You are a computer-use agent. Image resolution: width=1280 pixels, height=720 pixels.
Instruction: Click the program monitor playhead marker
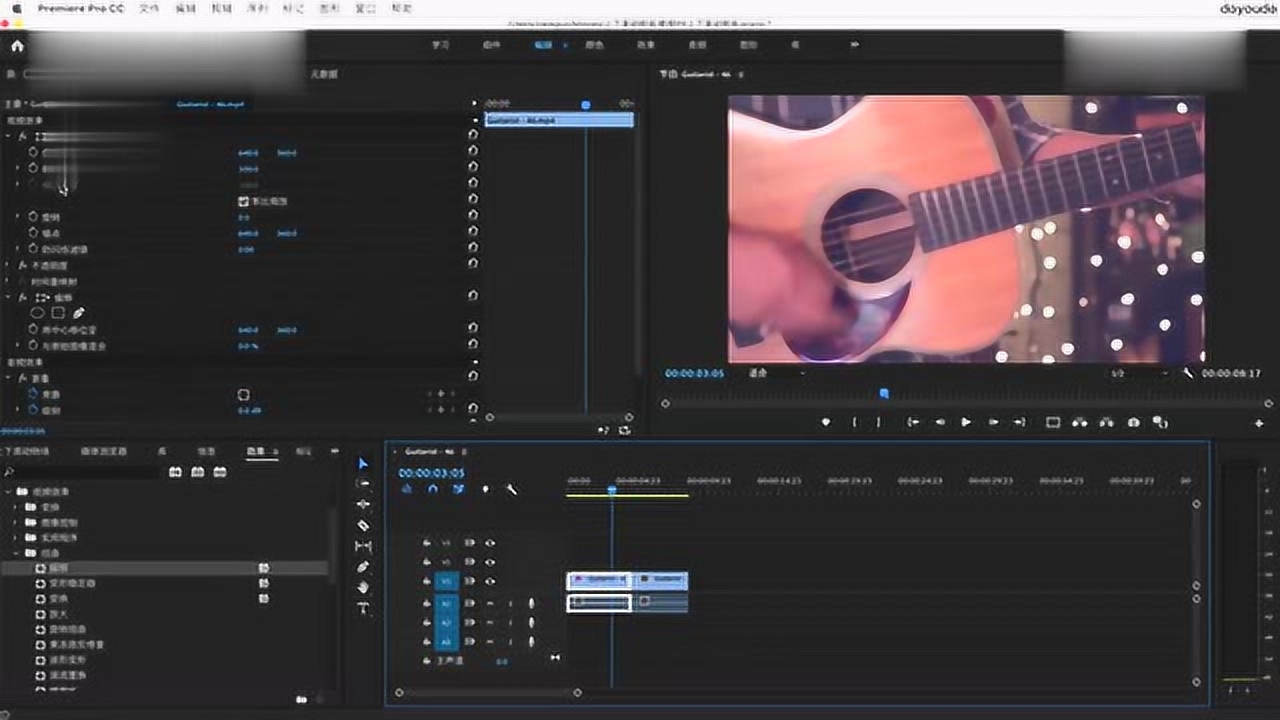[x=883, y=394]
